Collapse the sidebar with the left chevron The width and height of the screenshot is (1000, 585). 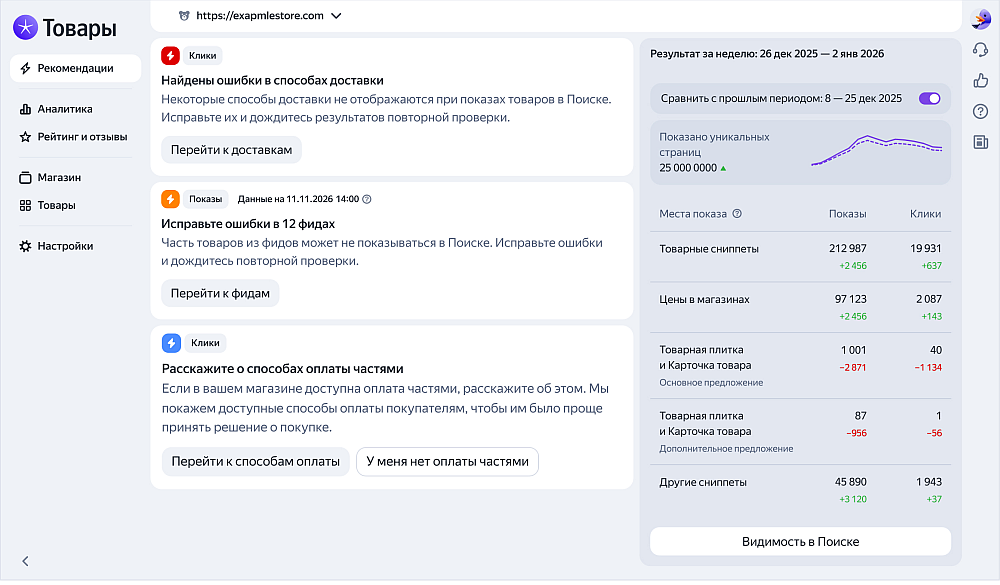point(26,561)
